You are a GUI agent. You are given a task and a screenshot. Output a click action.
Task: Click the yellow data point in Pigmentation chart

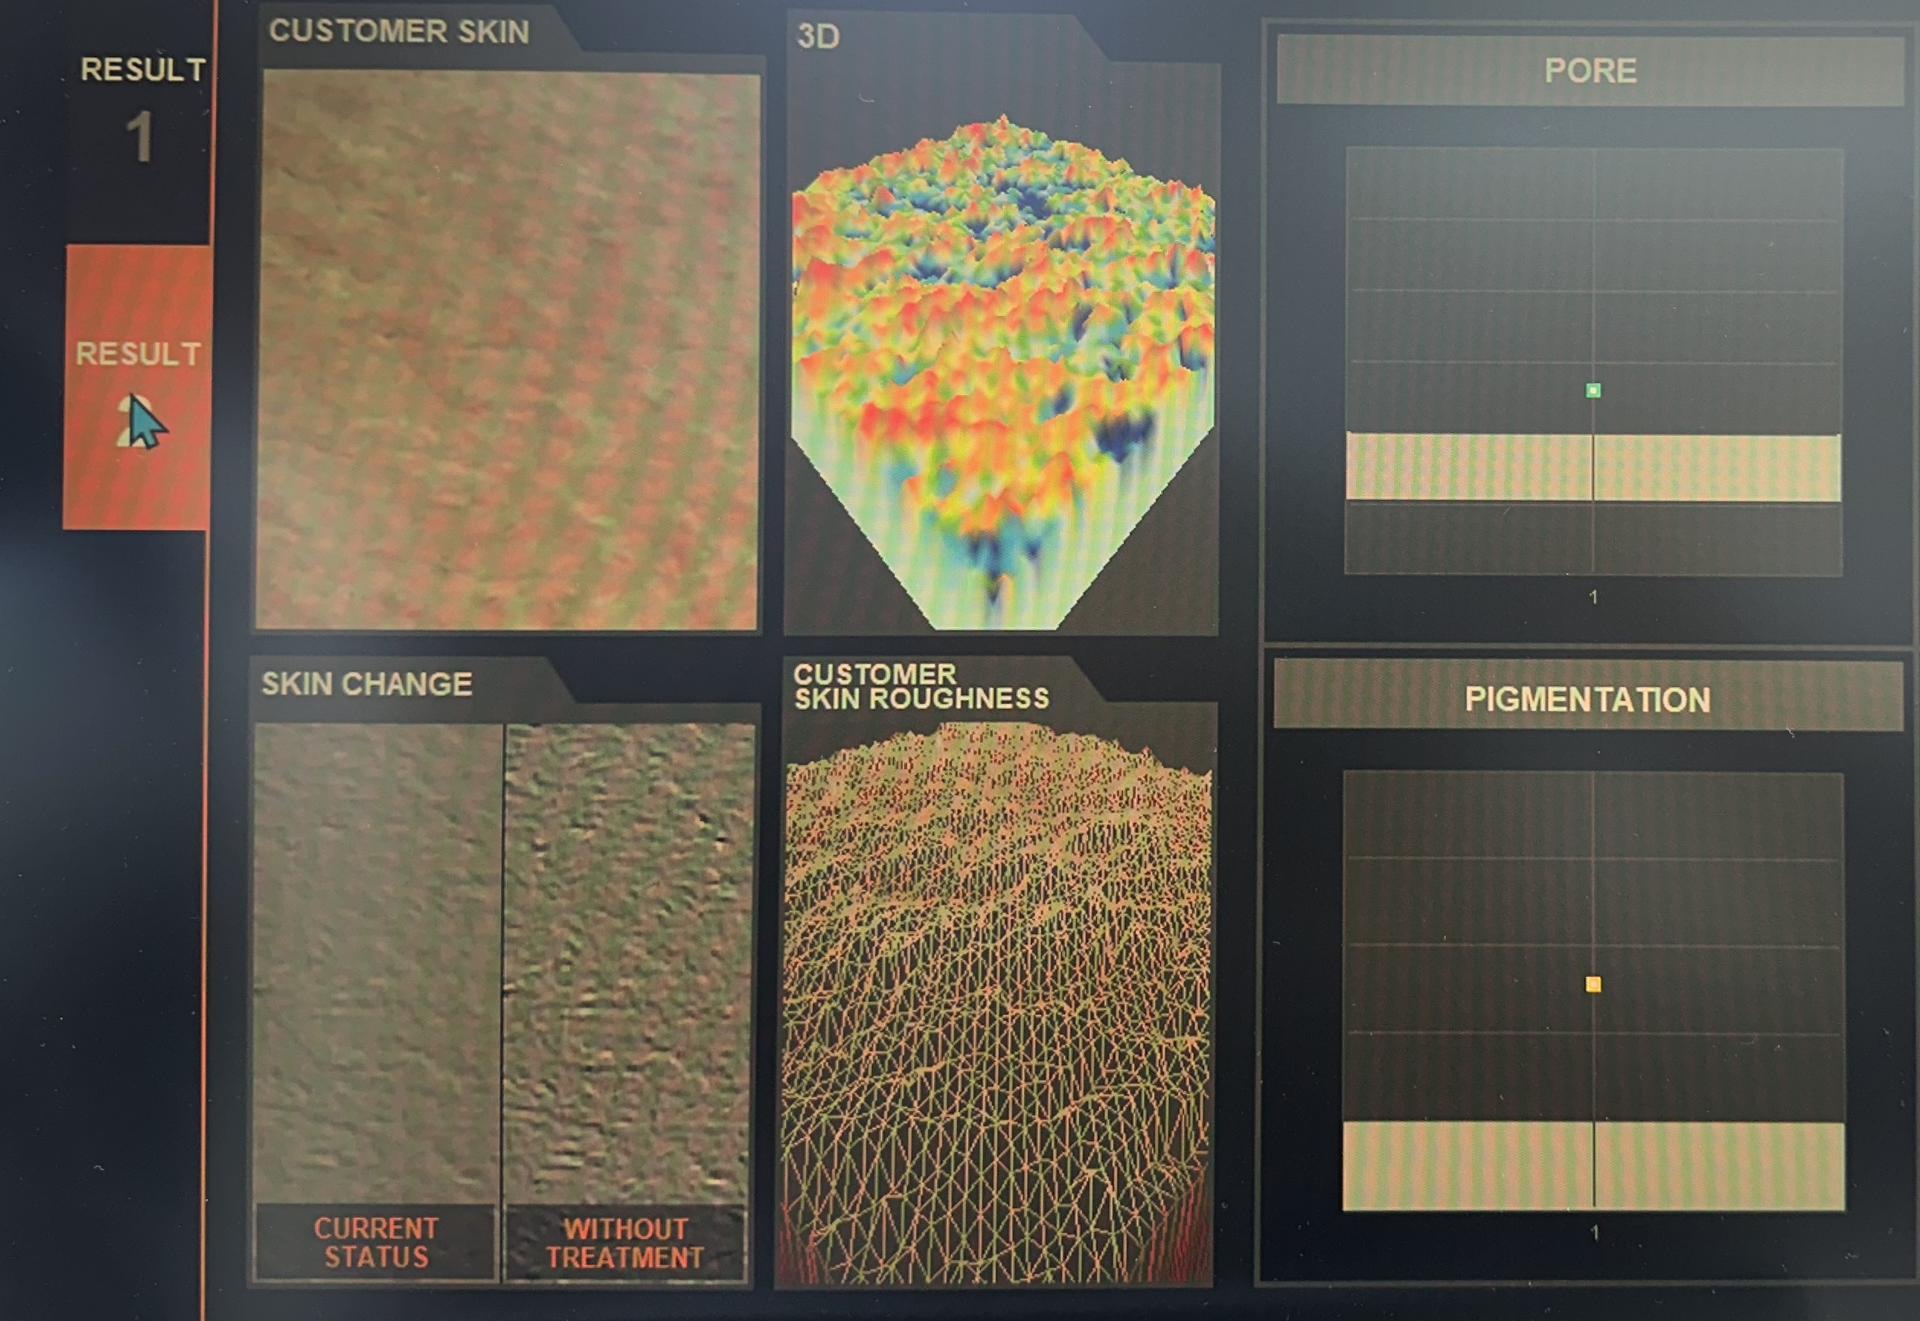1593,985
